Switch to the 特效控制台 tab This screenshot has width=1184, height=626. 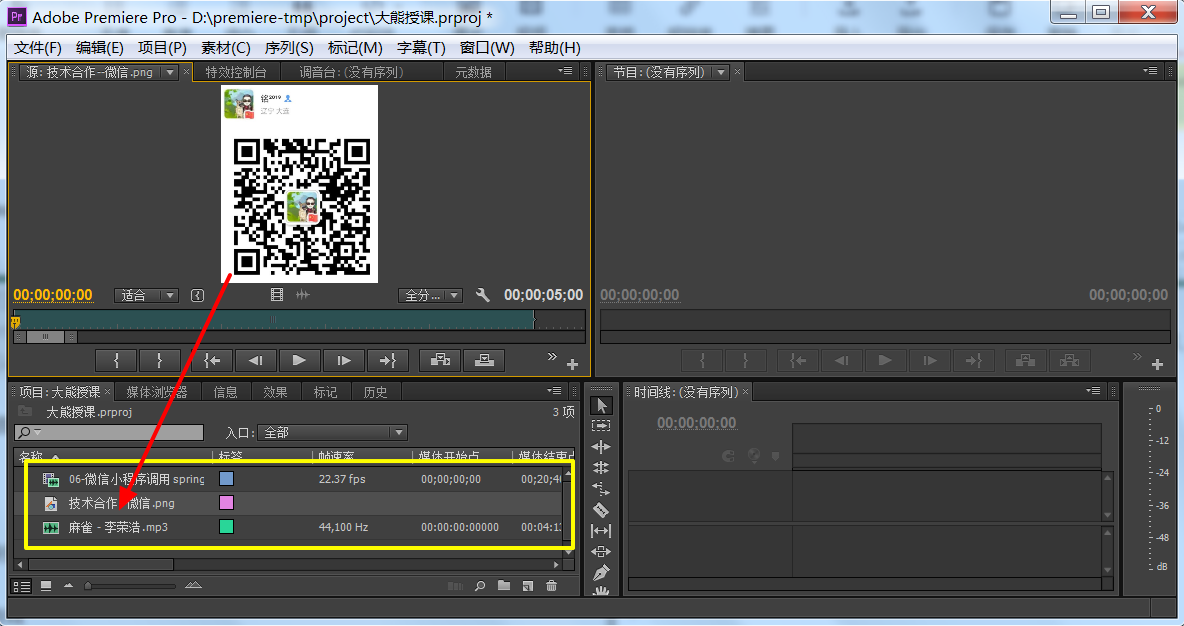click(x=236, y=72)
